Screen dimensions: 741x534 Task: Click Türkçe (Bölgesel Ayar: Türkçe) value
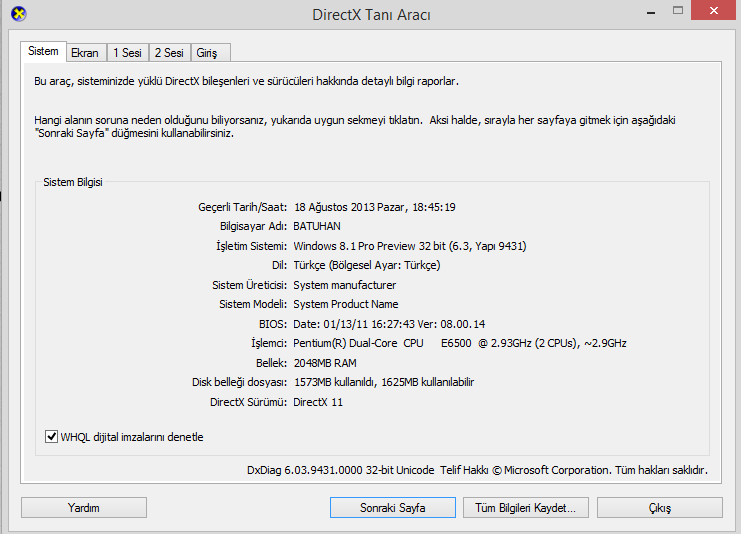click(367, 266)
